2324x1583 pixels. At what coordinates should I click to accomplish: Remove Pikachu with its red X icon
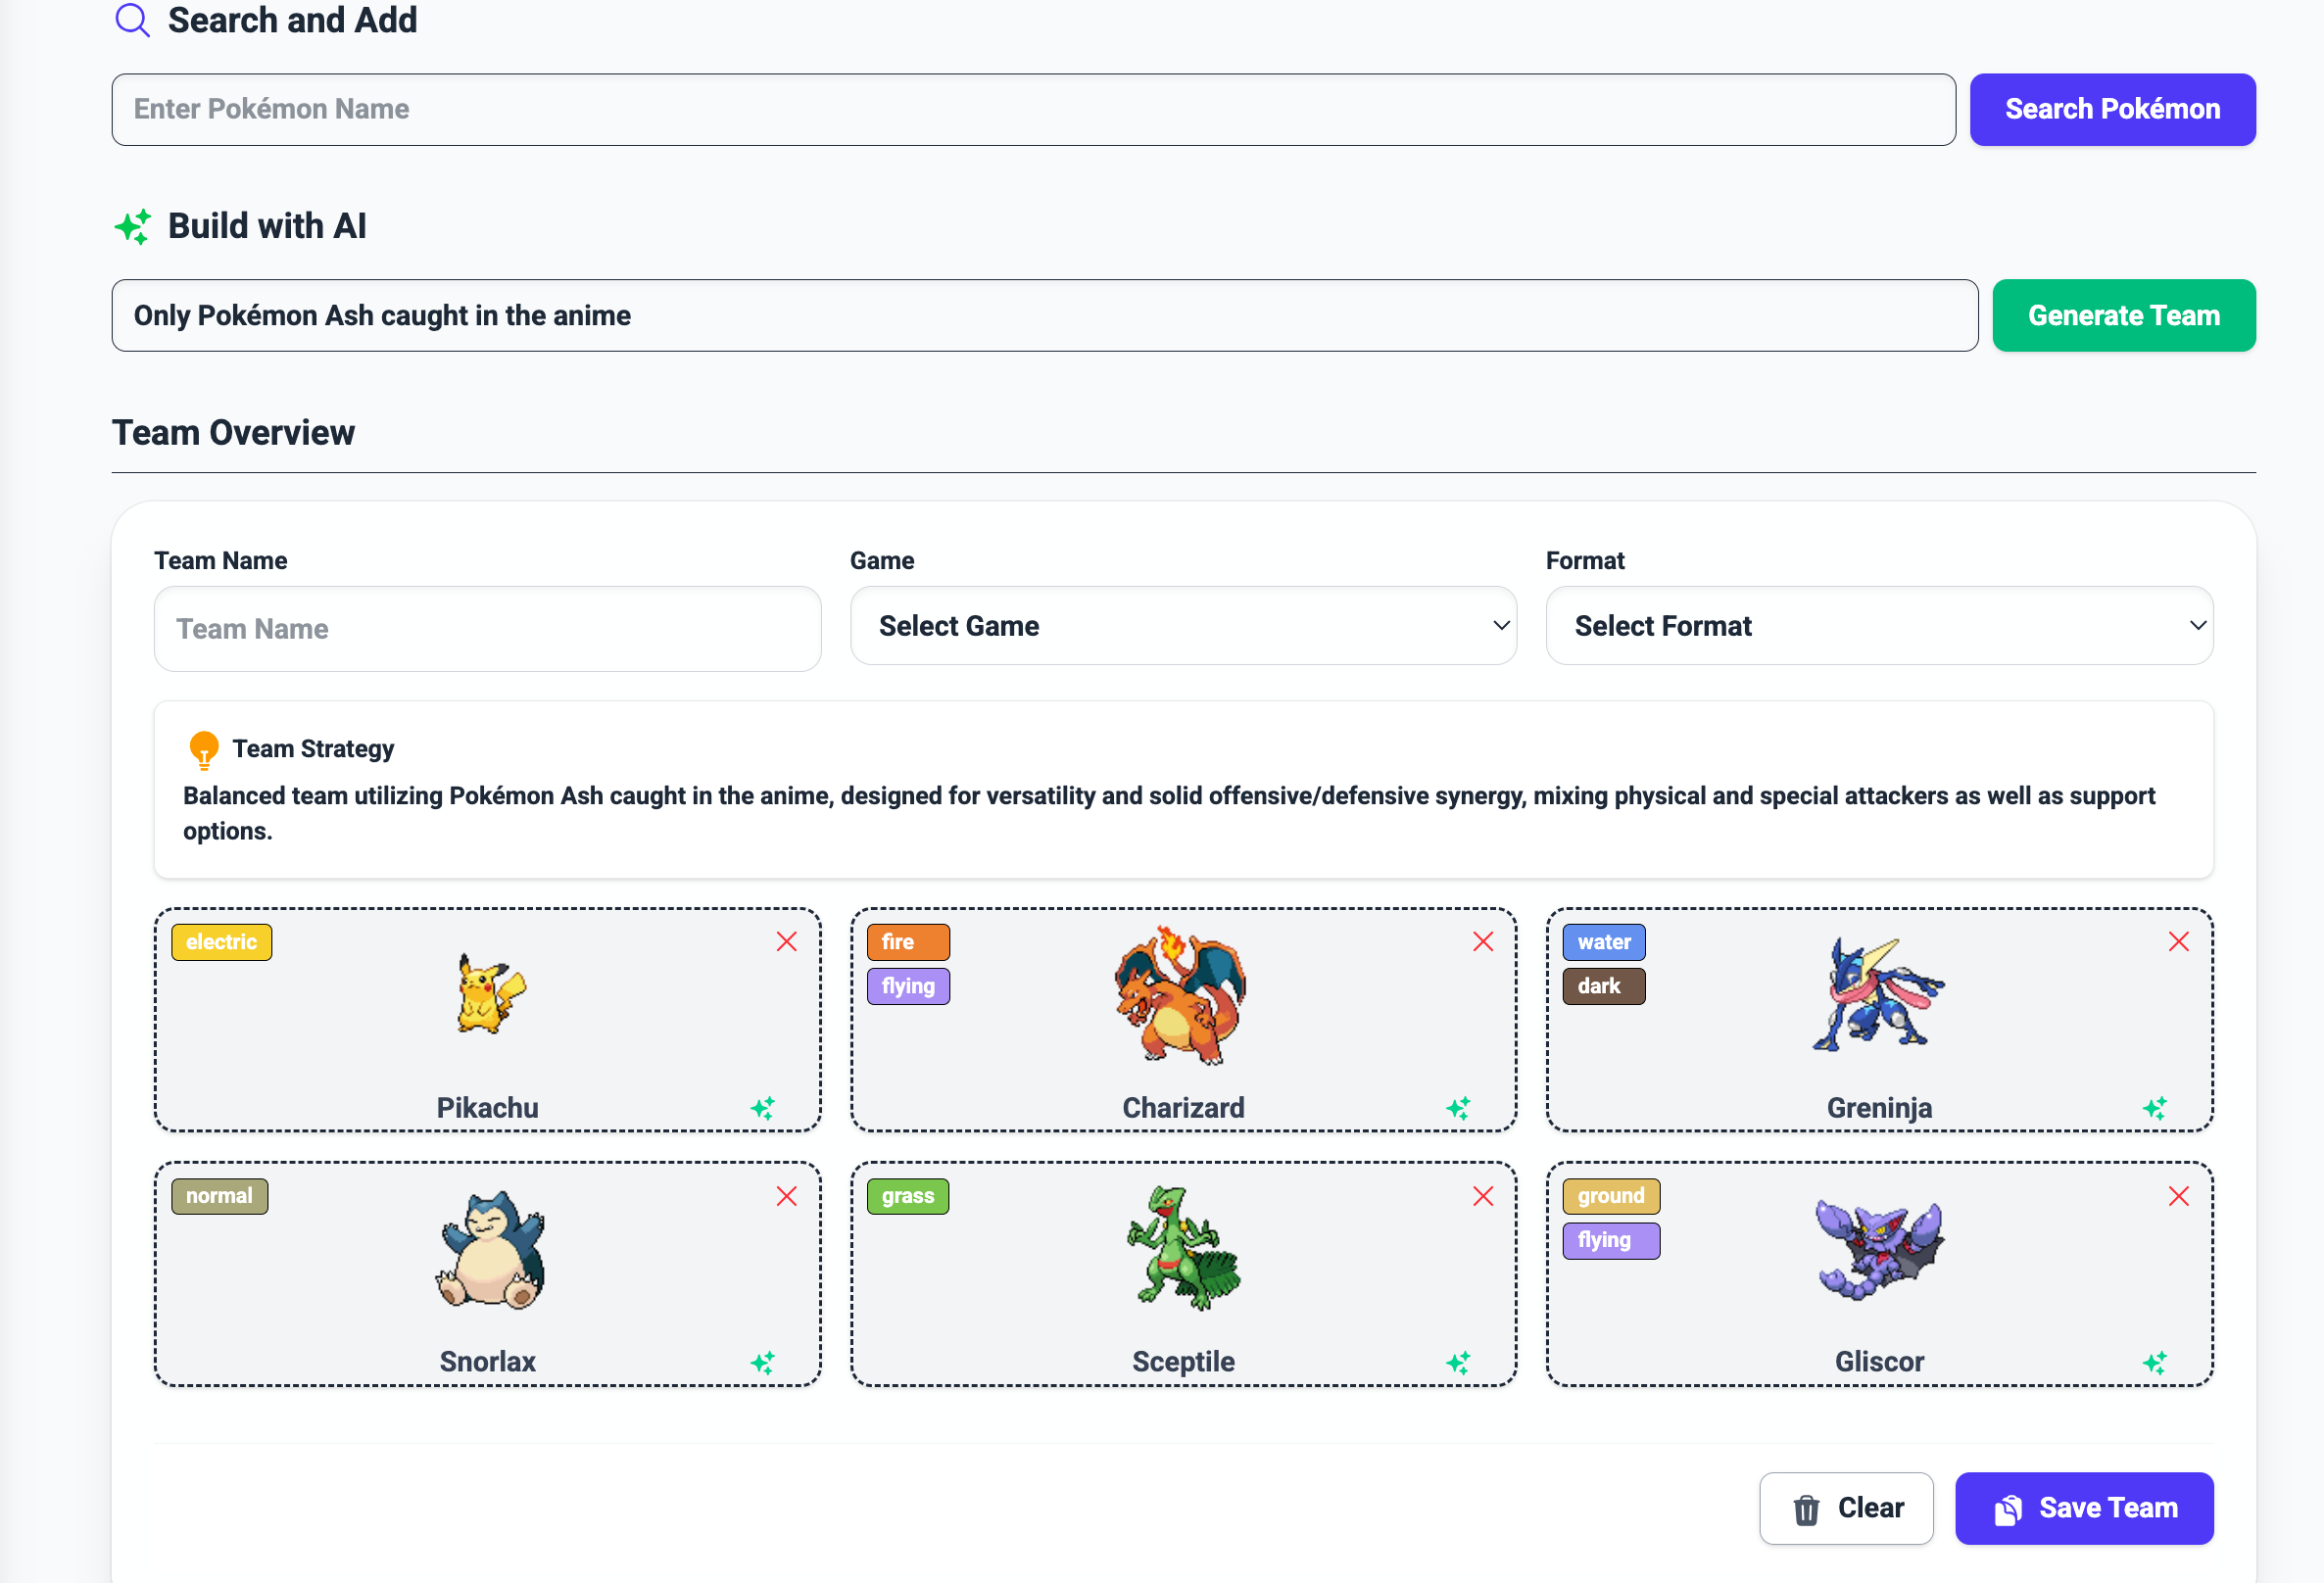787,942
